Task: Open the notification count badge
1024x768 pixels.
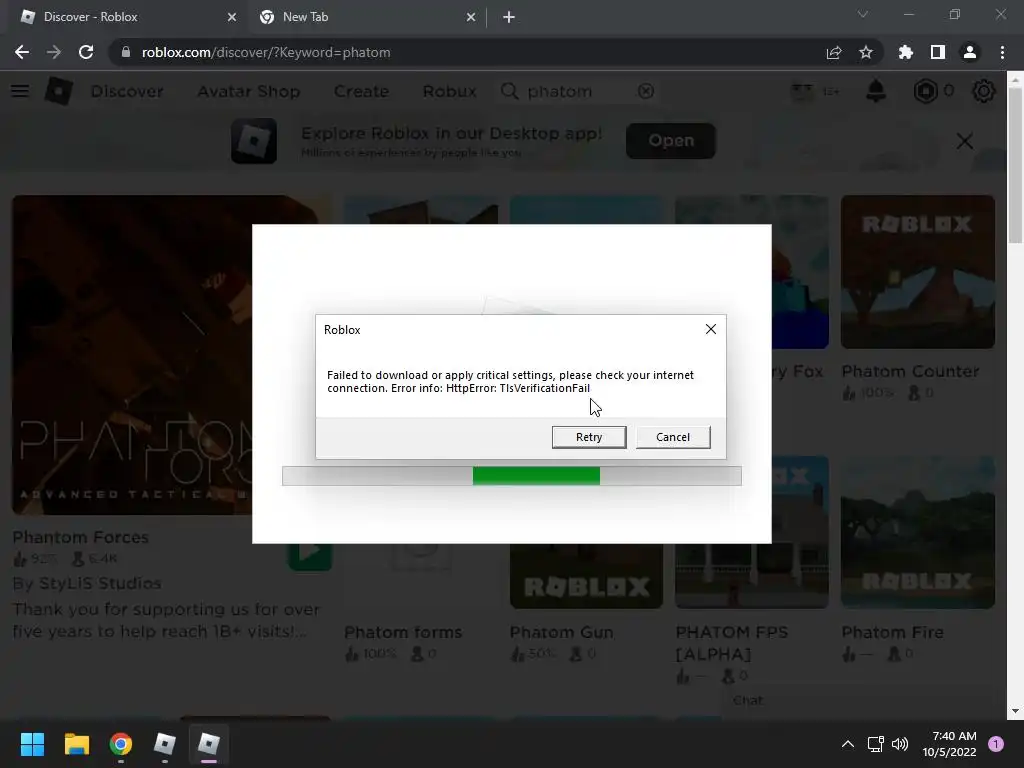Action: pyautogui.click(x=995, y=743)
